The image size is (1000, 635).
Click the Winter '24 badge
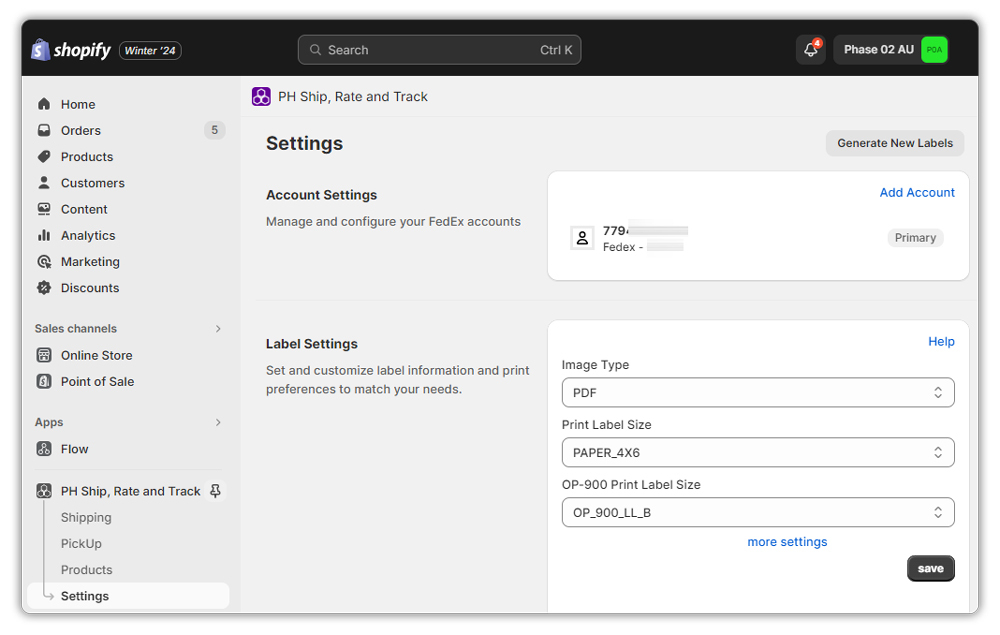click(x=151, y=50)
